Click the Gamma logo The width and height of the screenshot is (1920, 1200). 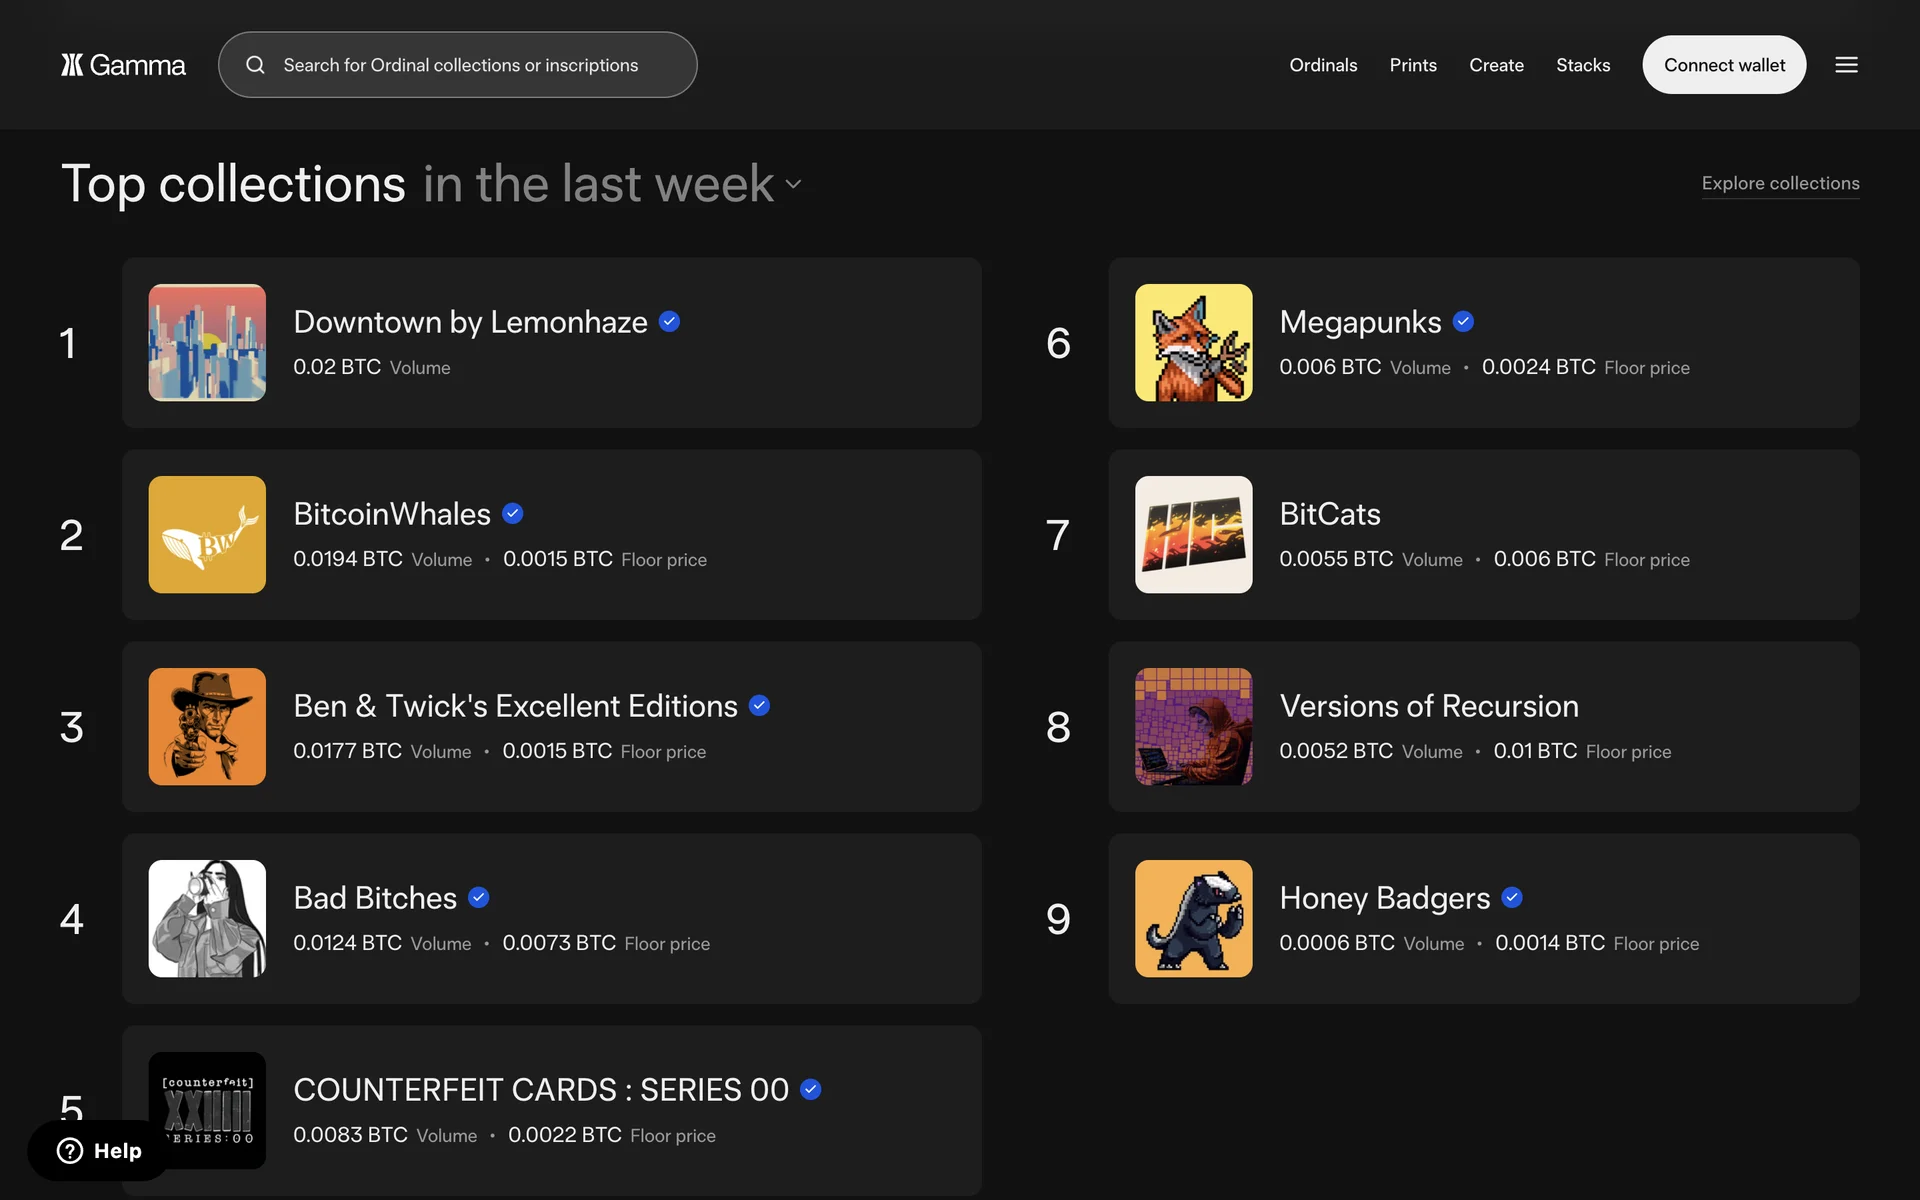pos(123,65)
